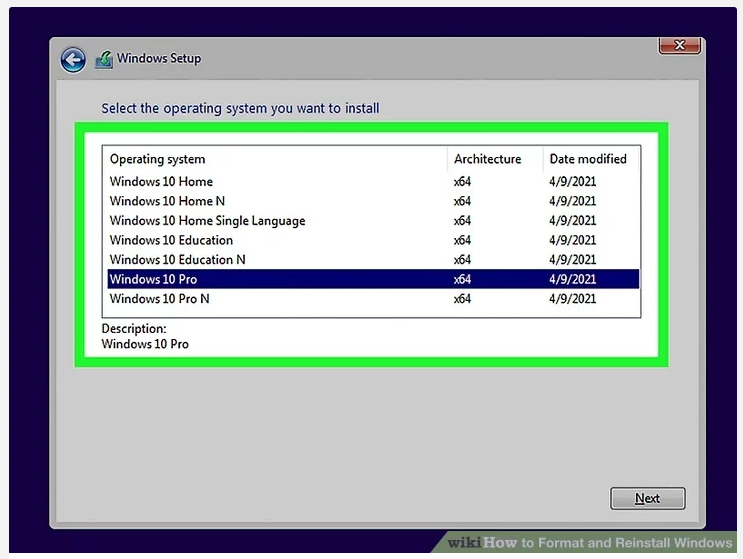The image size is (743, 559).
Task: Click the Operating system column header
Action: (x=157, y=159)
